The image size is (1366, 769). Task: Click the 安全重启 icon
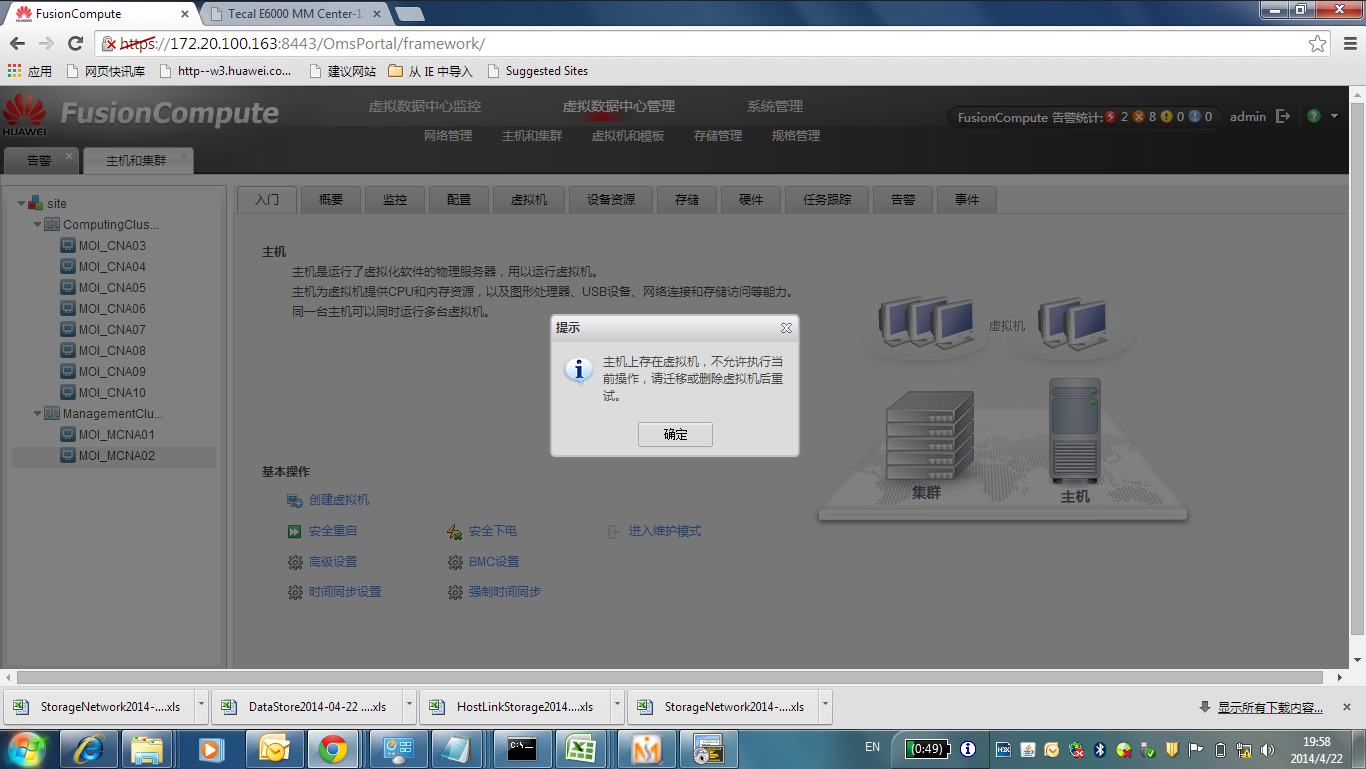point(294,531)
